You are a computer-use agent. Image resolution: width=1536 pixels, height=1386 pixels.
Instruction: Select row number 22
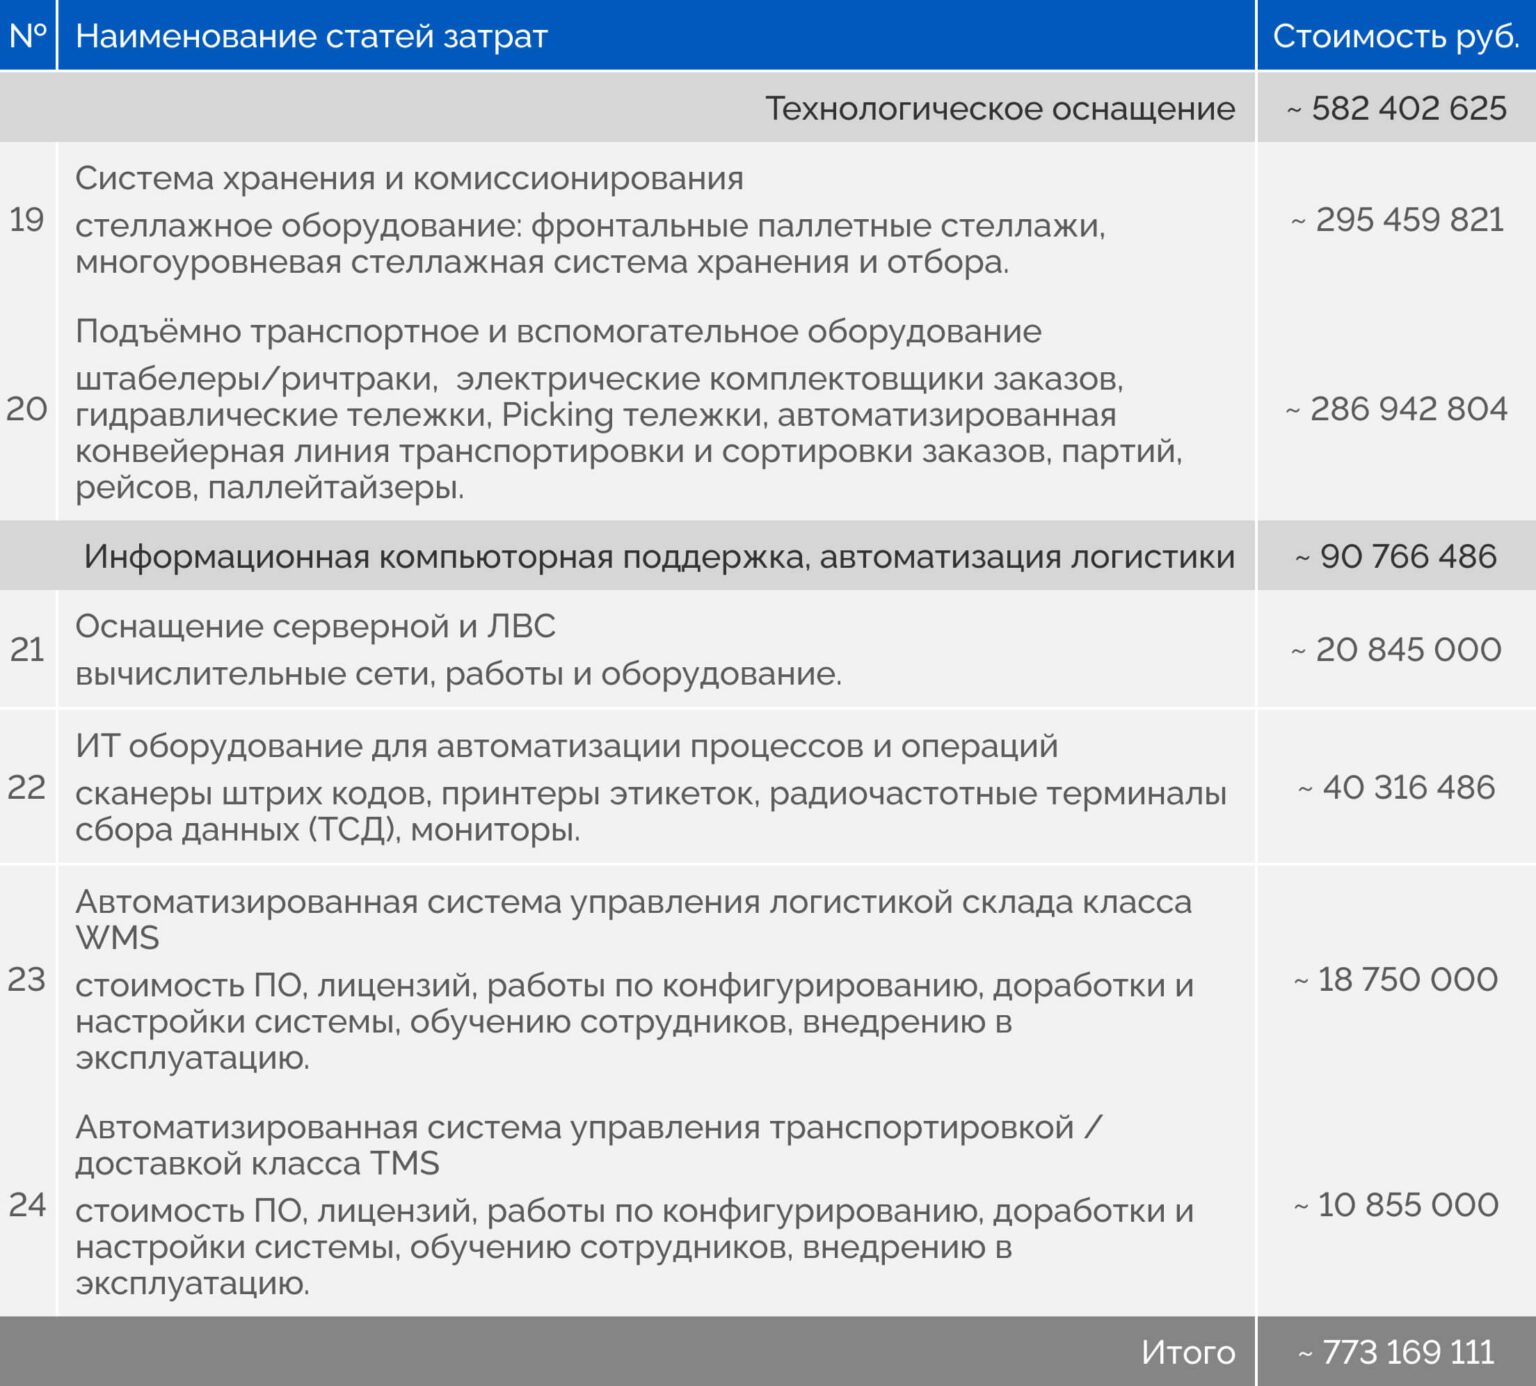point(27,787)
